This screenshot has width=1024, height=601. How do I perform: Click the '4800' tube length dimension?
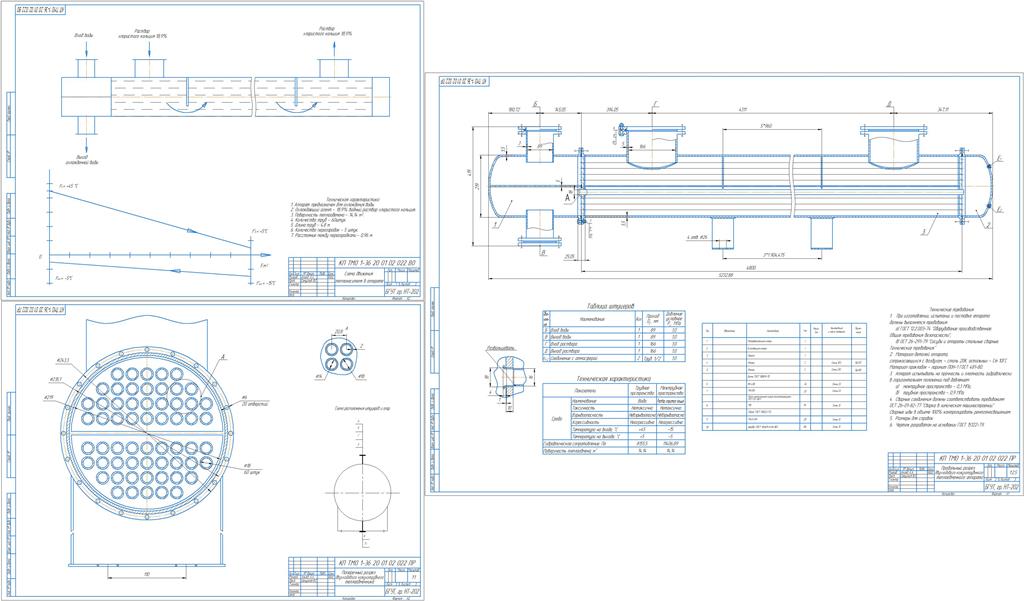(751, 268)
